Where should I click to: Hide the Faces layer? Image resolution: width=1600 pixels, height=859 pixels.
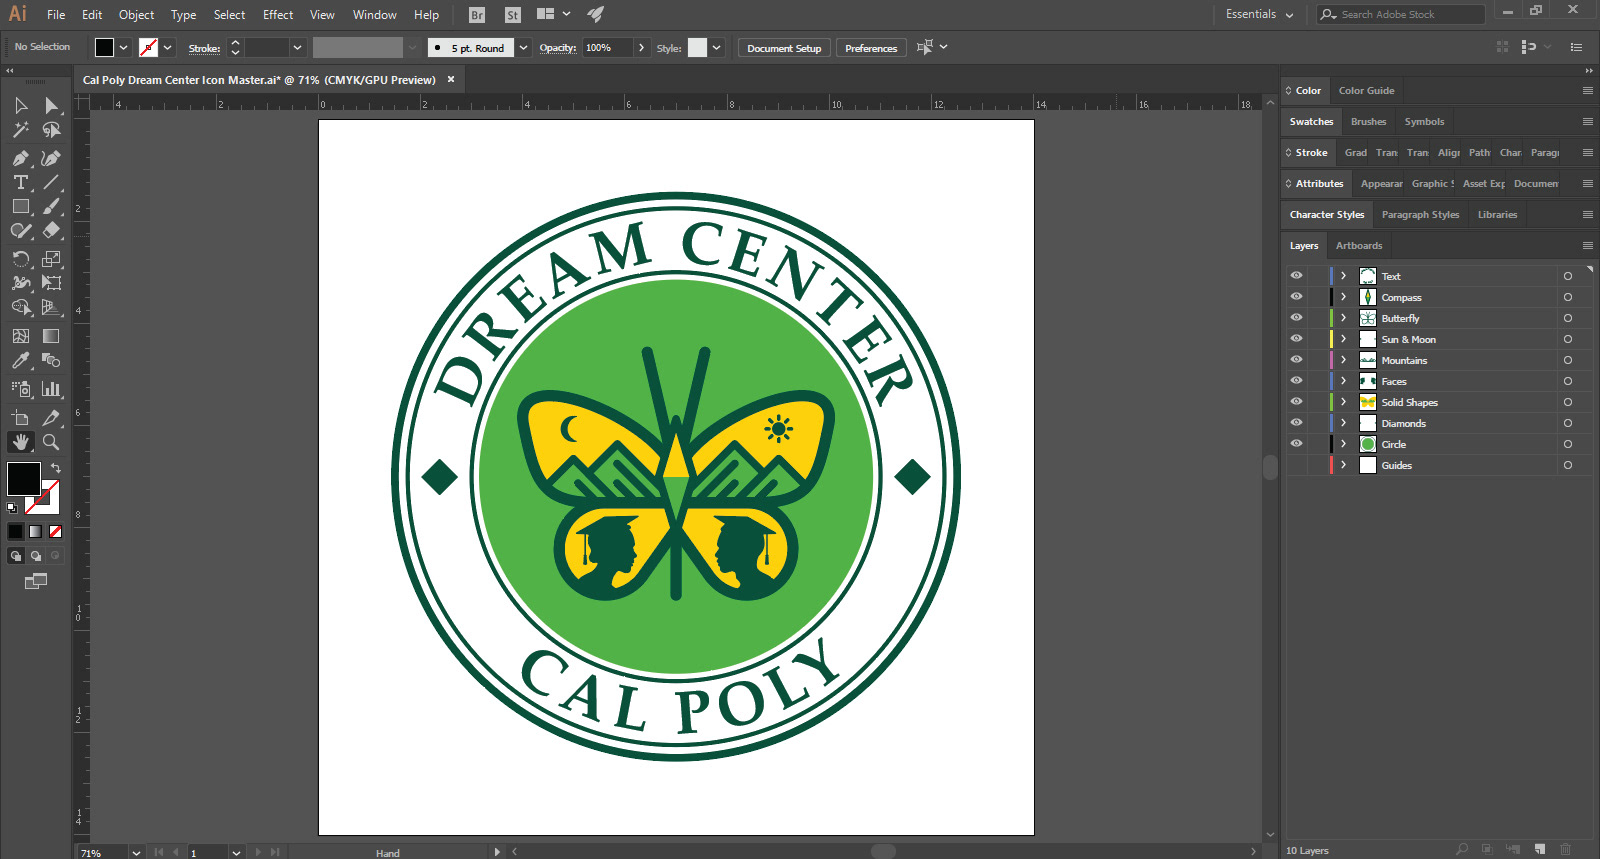(x=1297, y=381)
